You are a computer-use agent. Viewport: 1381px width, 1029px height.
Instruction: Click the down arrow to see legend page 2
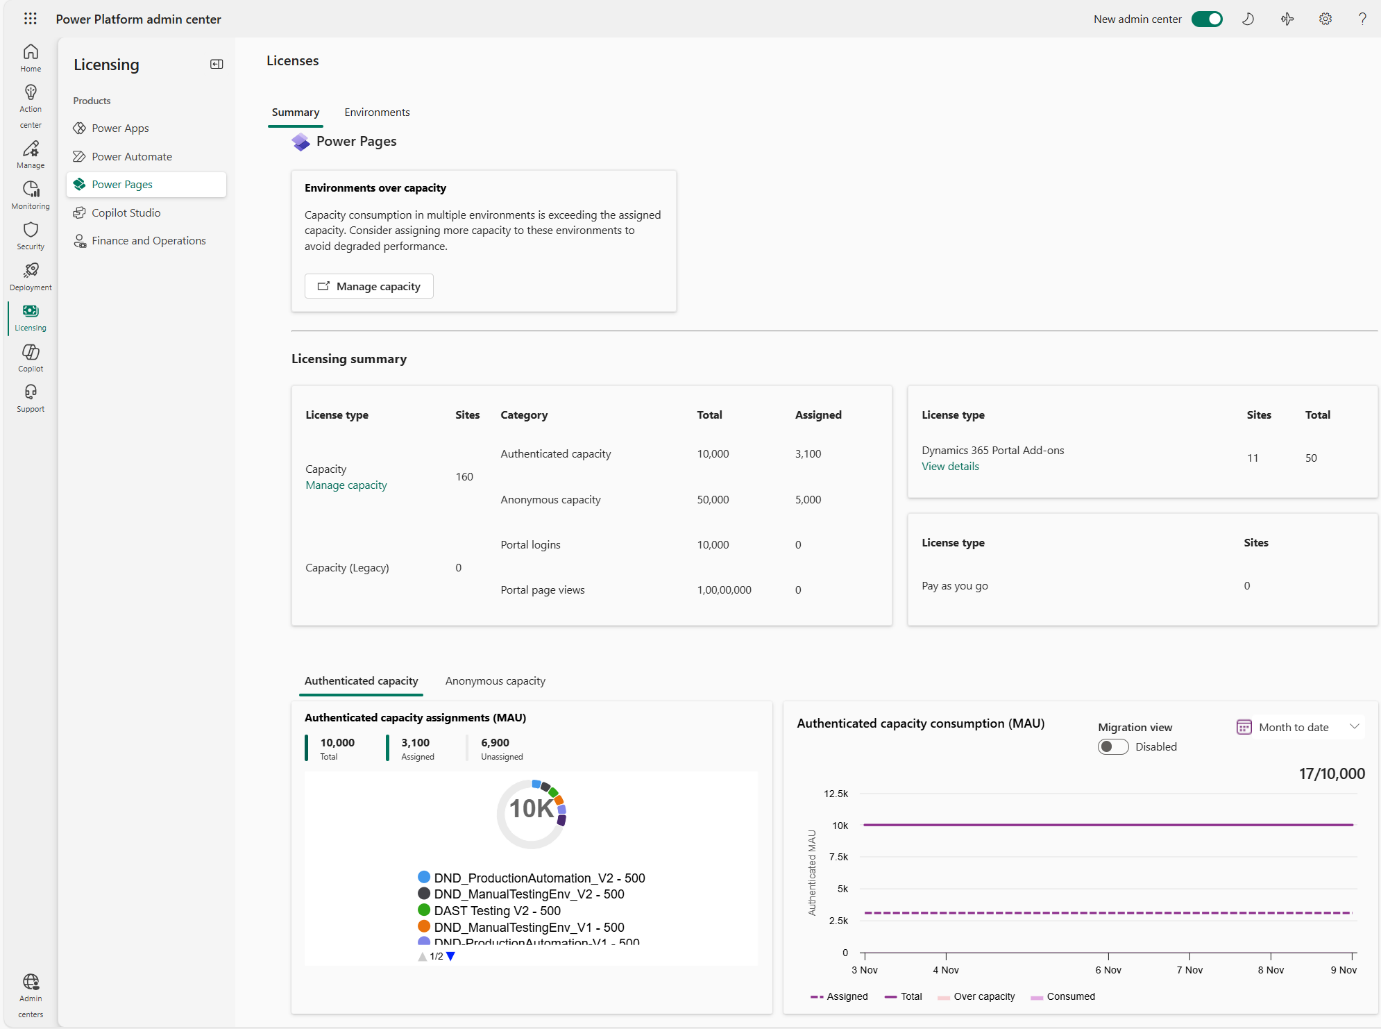click(x=450, y=956)
